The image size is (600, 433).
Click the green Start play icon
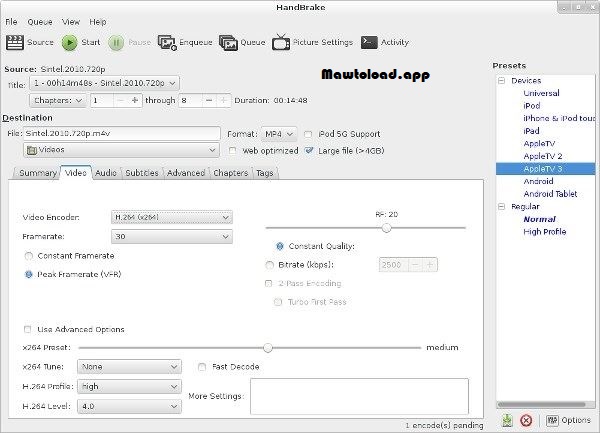[69, 42]
